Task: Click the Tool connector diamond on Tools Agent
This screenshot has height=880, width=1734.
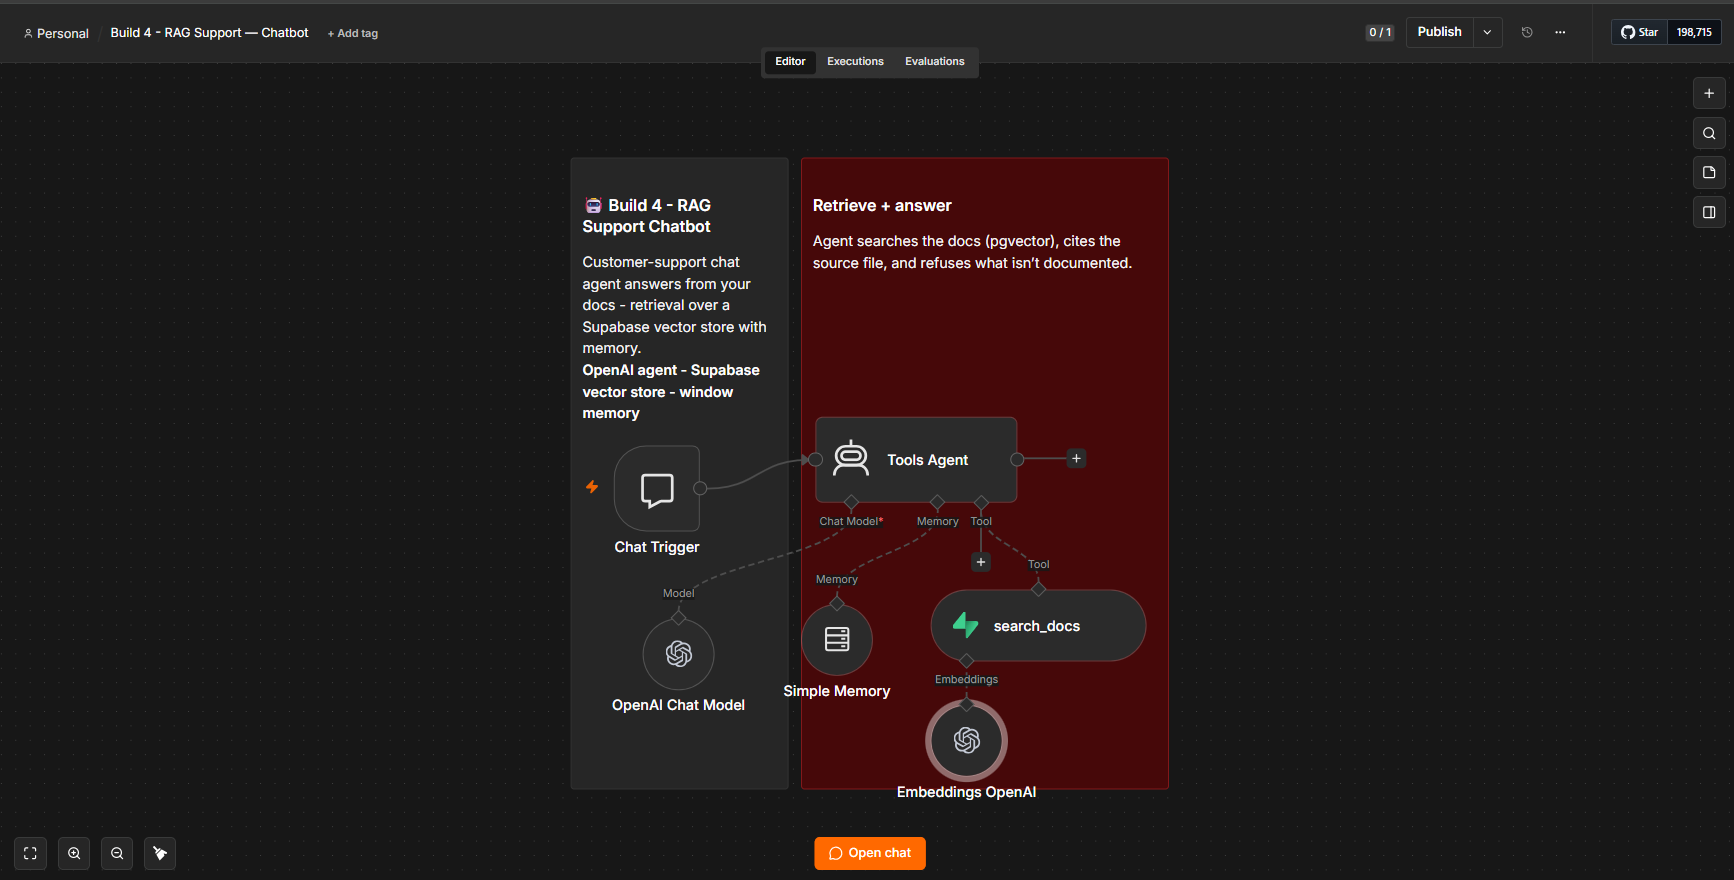Action: pyautogui.click(x=981, y=502)
